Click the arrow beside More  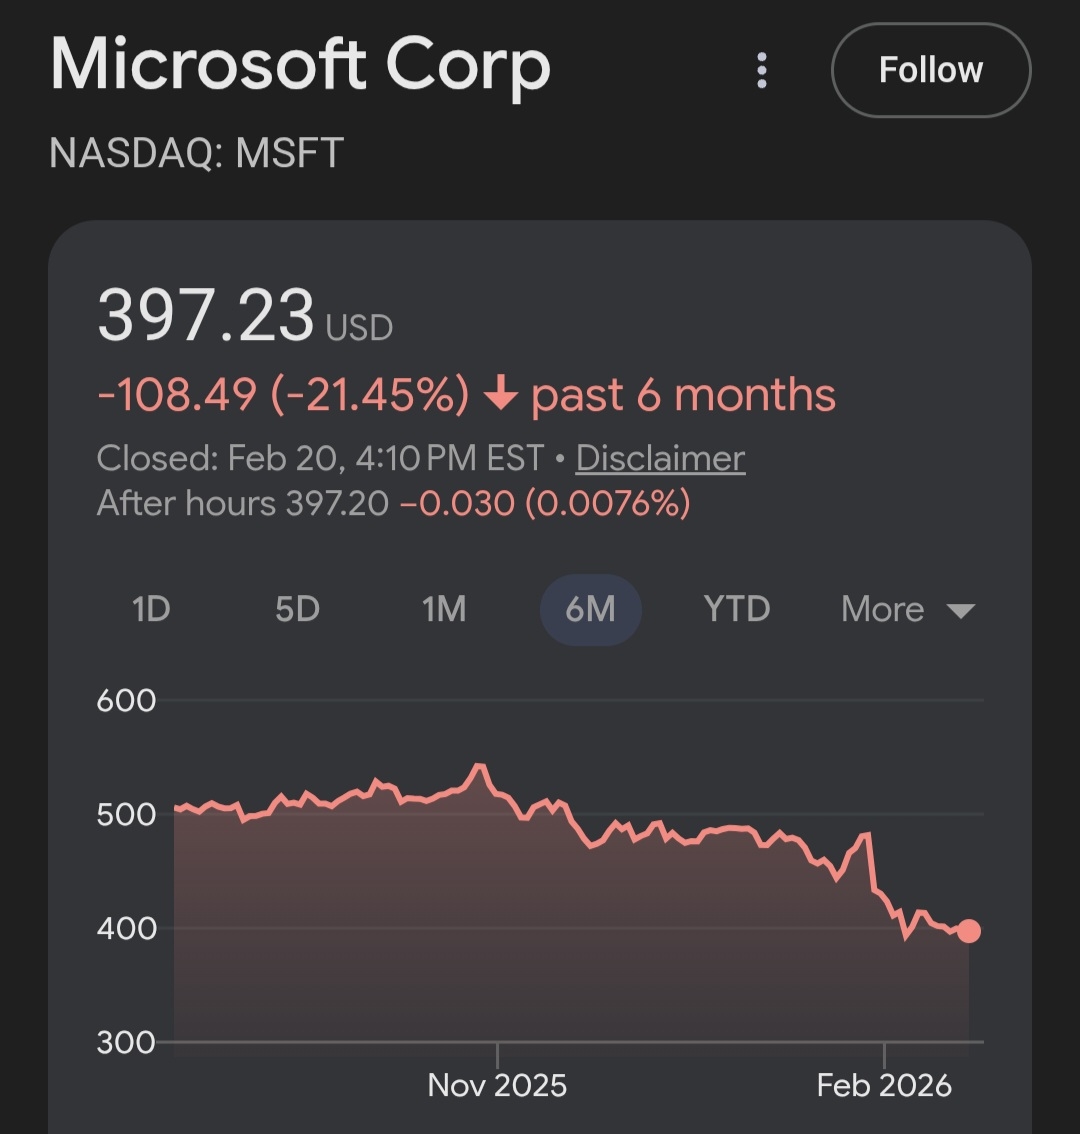pos(960,611)
